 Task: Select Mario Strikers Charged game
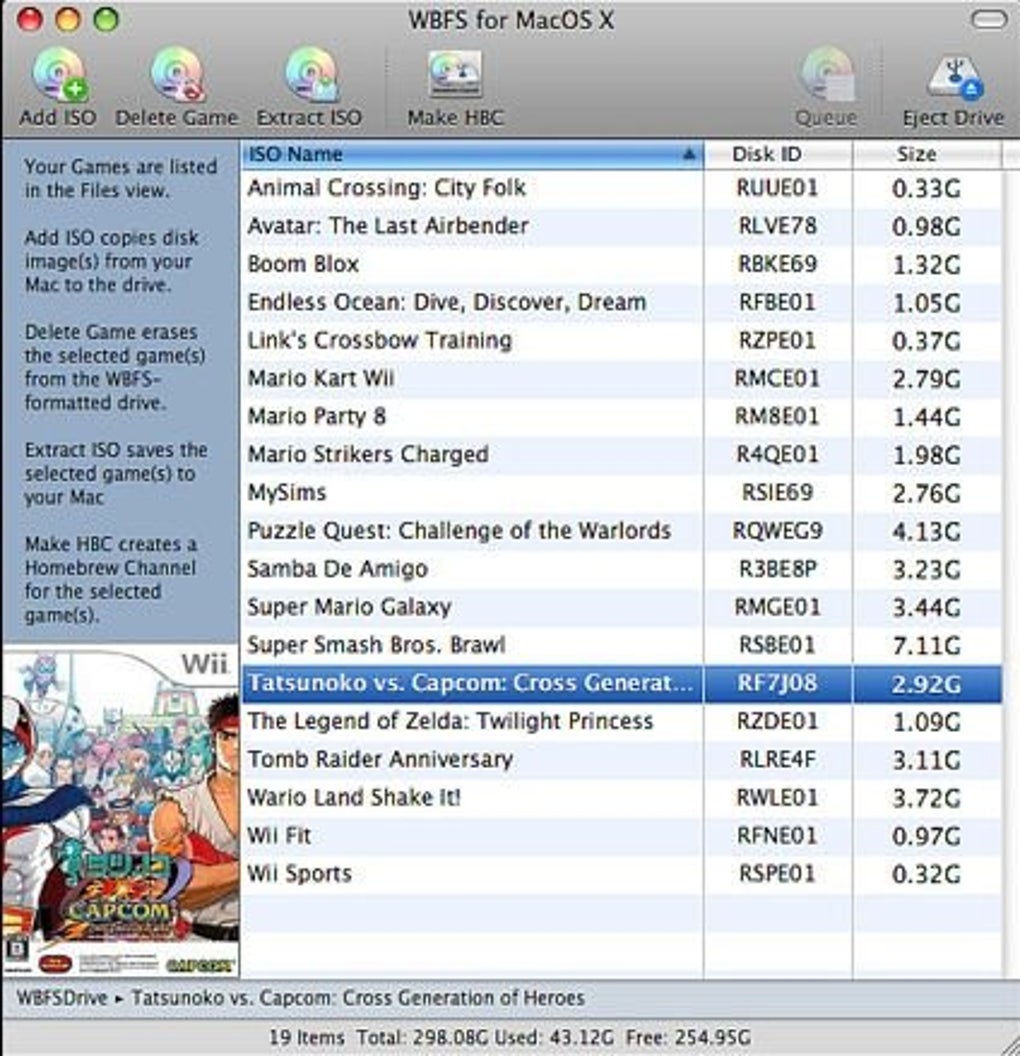pyautogui.click(x=621, y=455)
